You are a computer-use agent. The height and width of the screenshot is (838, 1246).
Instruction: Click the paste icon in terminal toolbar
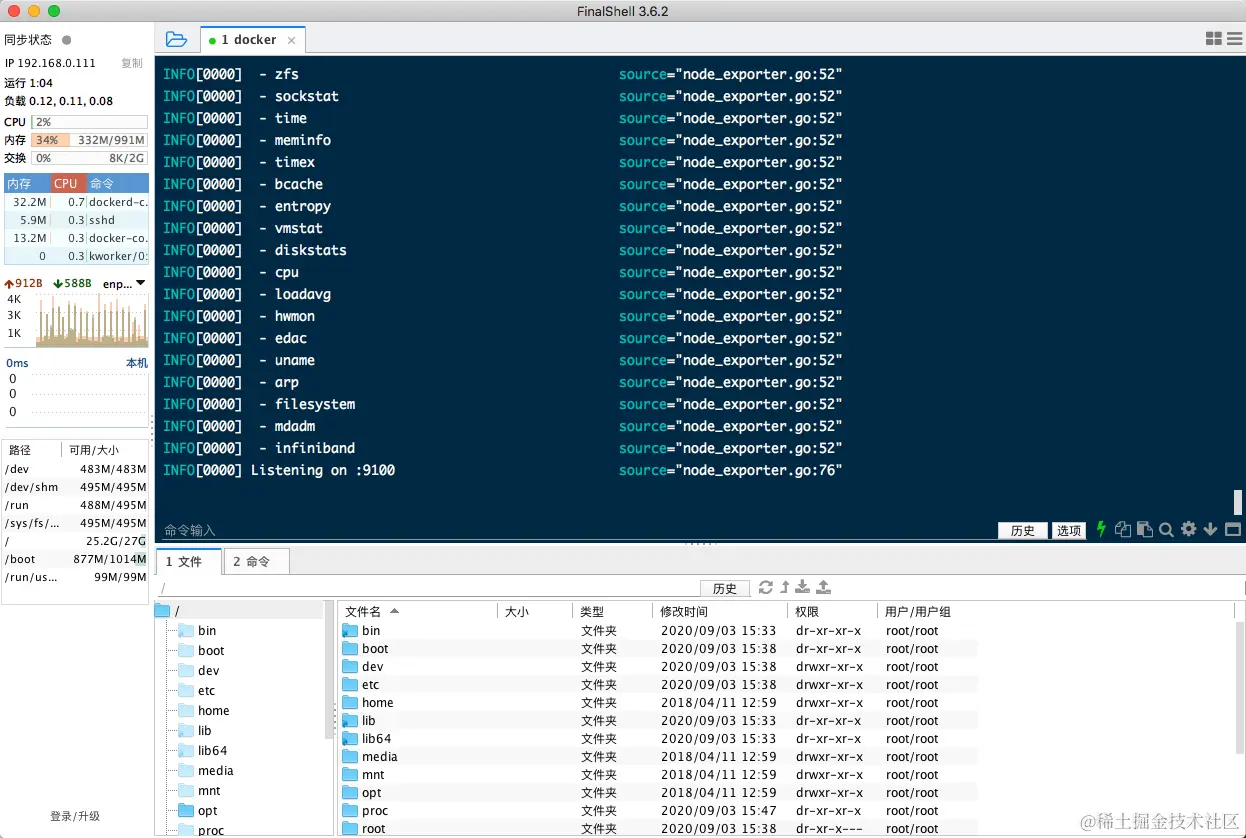pyautogui.click(x=1144, y=530)
